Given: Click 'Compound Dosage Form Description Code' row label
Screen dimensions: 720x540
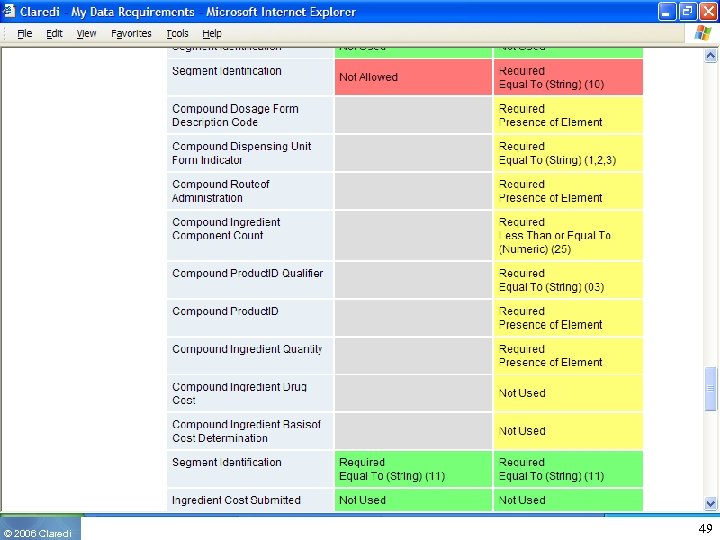Looking at the screenshot, I should [x=235, y=115].
